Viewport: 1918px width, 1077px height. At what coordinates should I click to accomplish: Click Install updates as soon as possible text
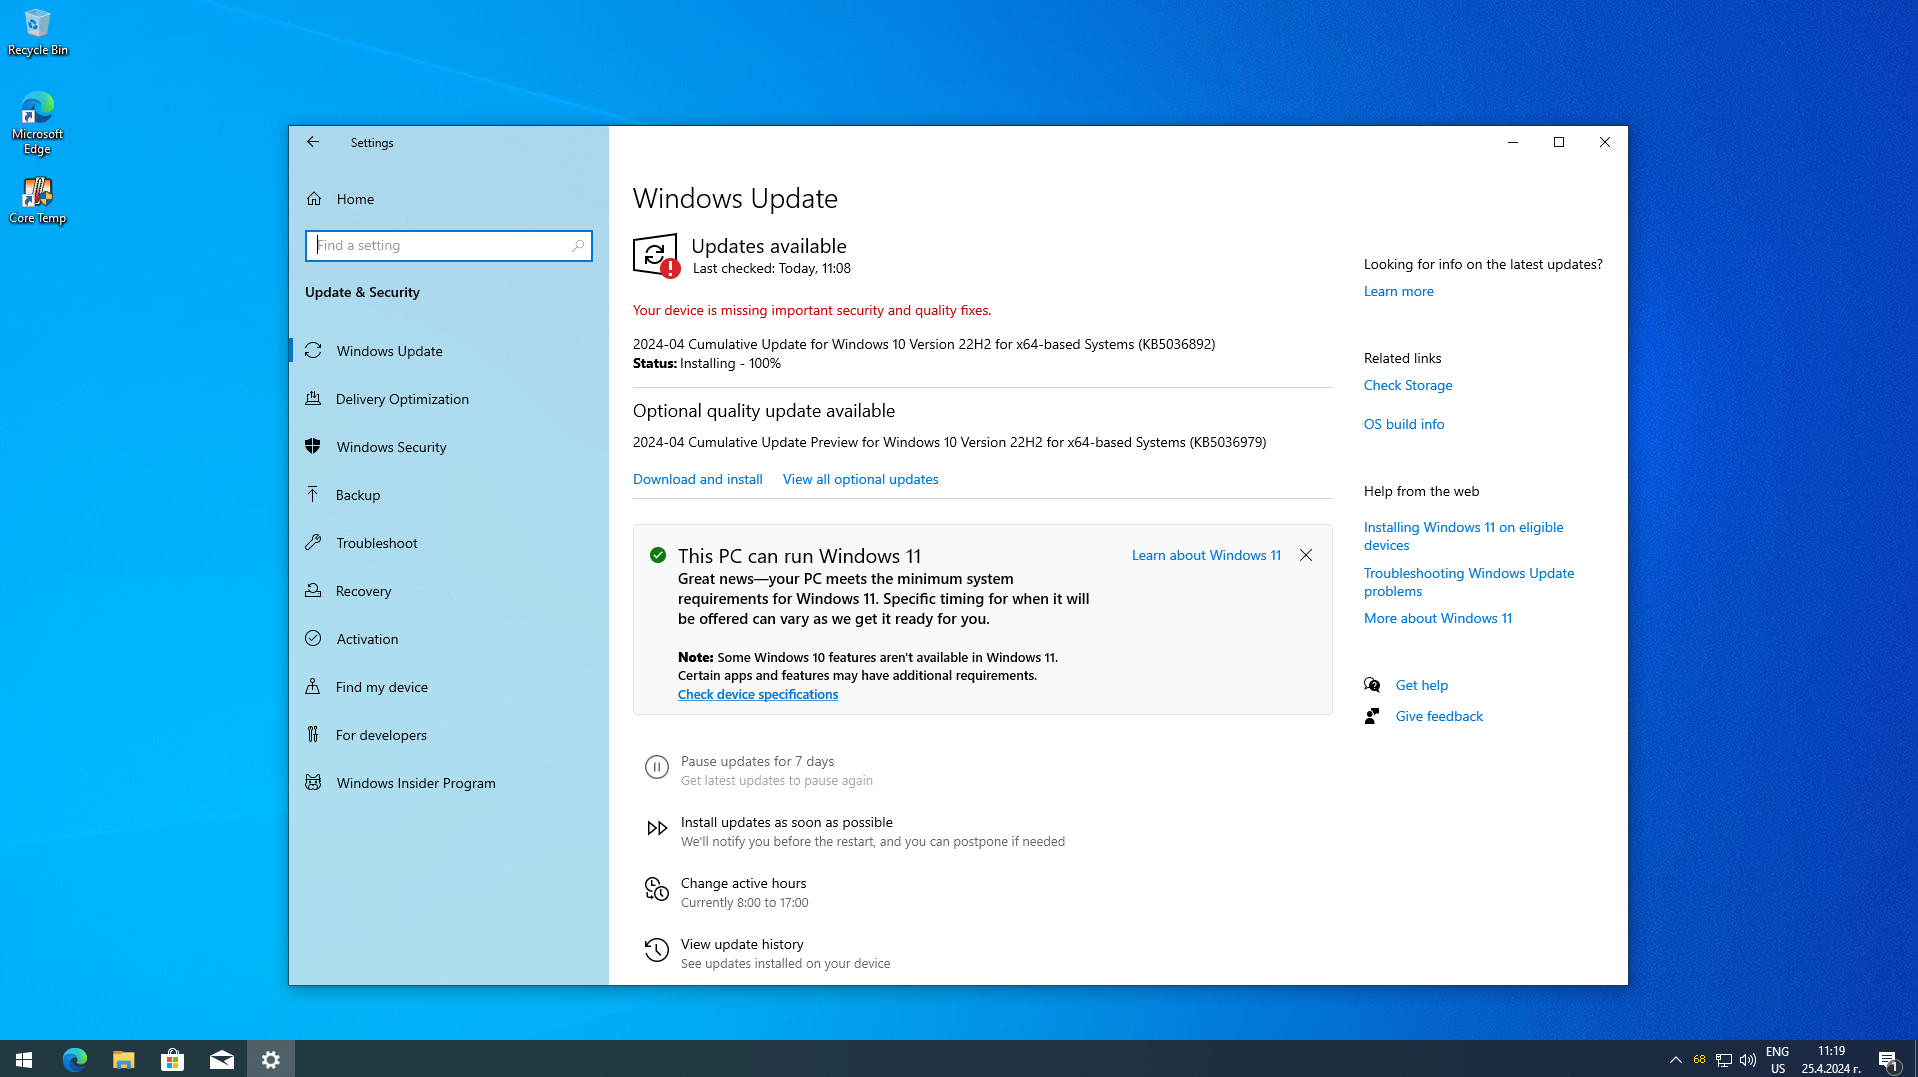pyautogui.click(x=787, y=823)
